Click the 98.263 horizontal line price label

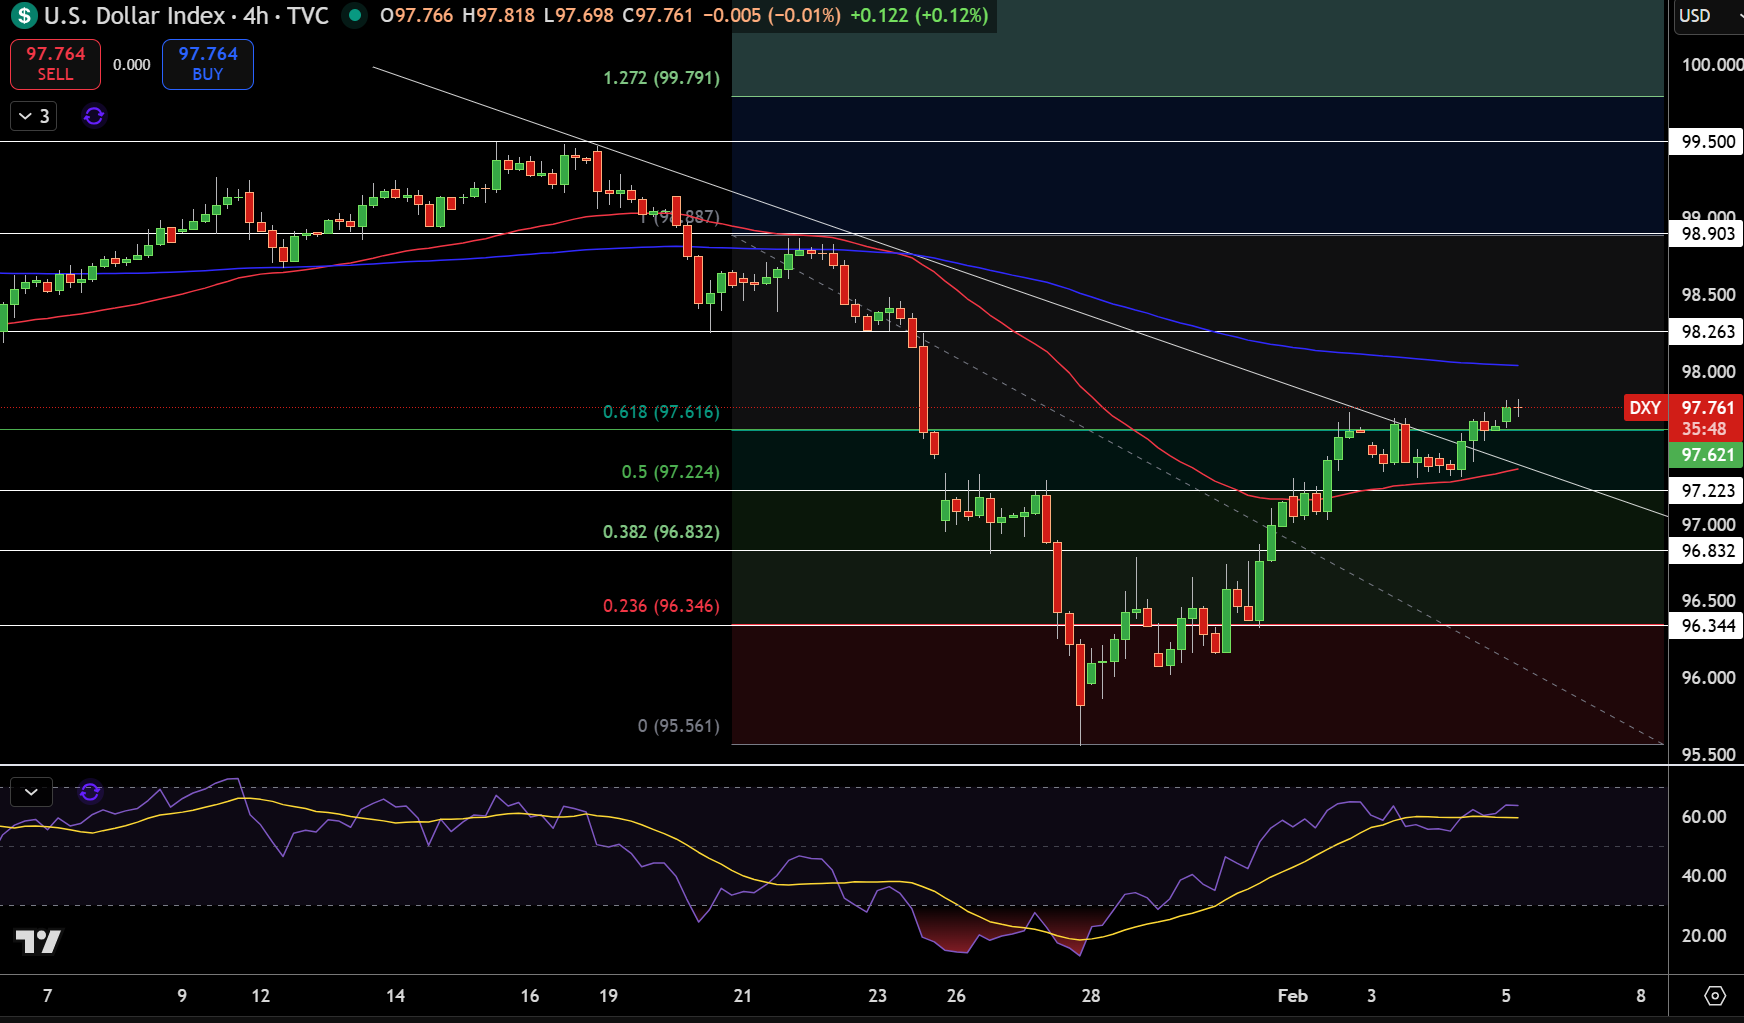coord(1707,332)
